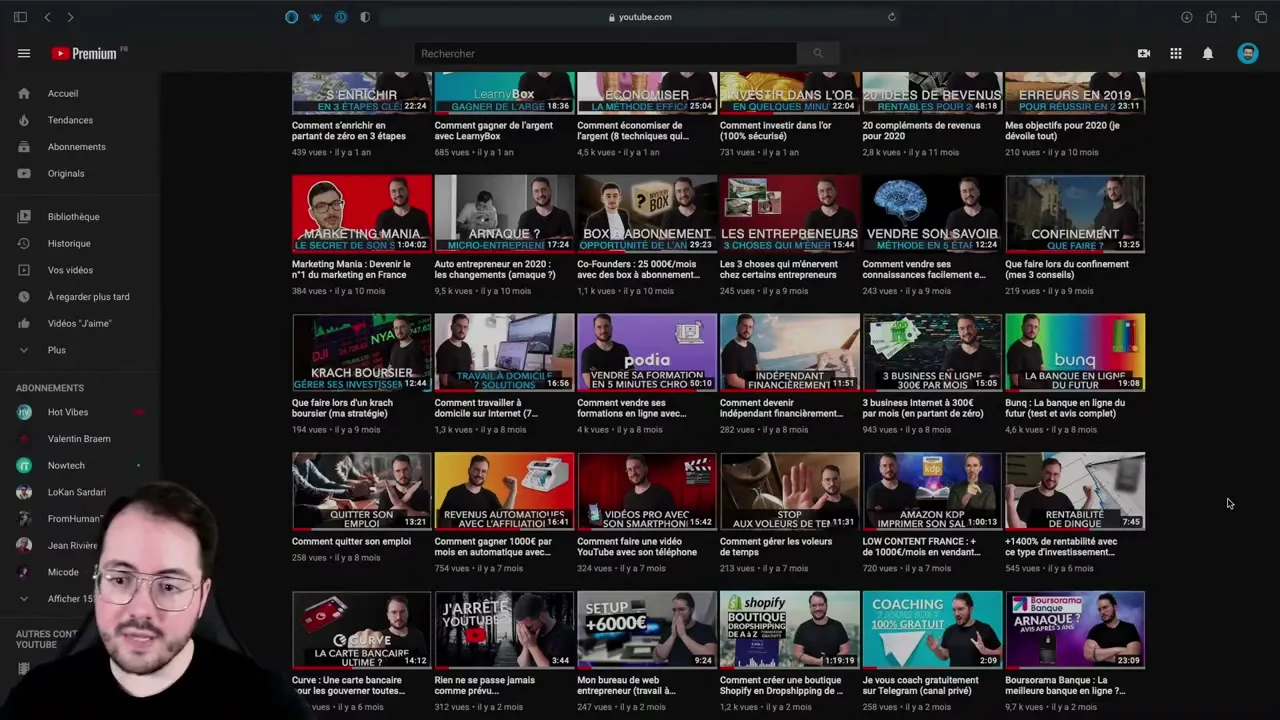Screen dimensions: 1280x720
Task: Open your account avatar menu
Action: 1248,53
